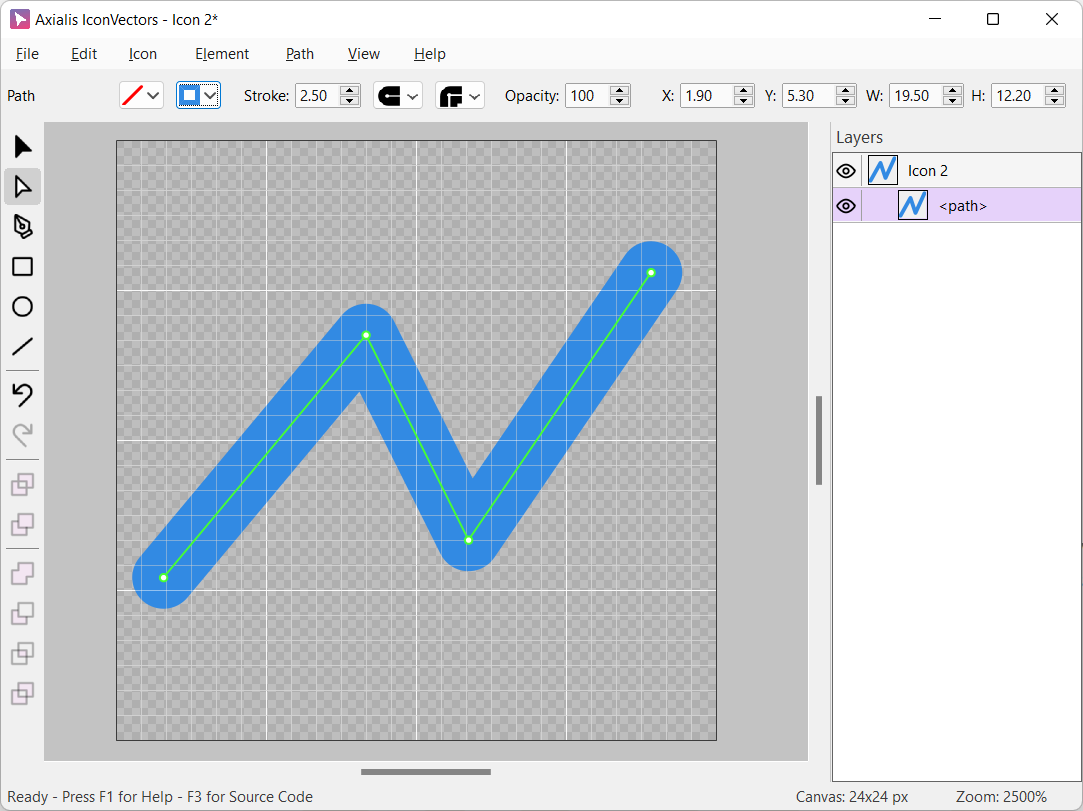Screen dimensions: 1083x811
Task: Pick the Ellipse shape tool
Action: (22, 307)
